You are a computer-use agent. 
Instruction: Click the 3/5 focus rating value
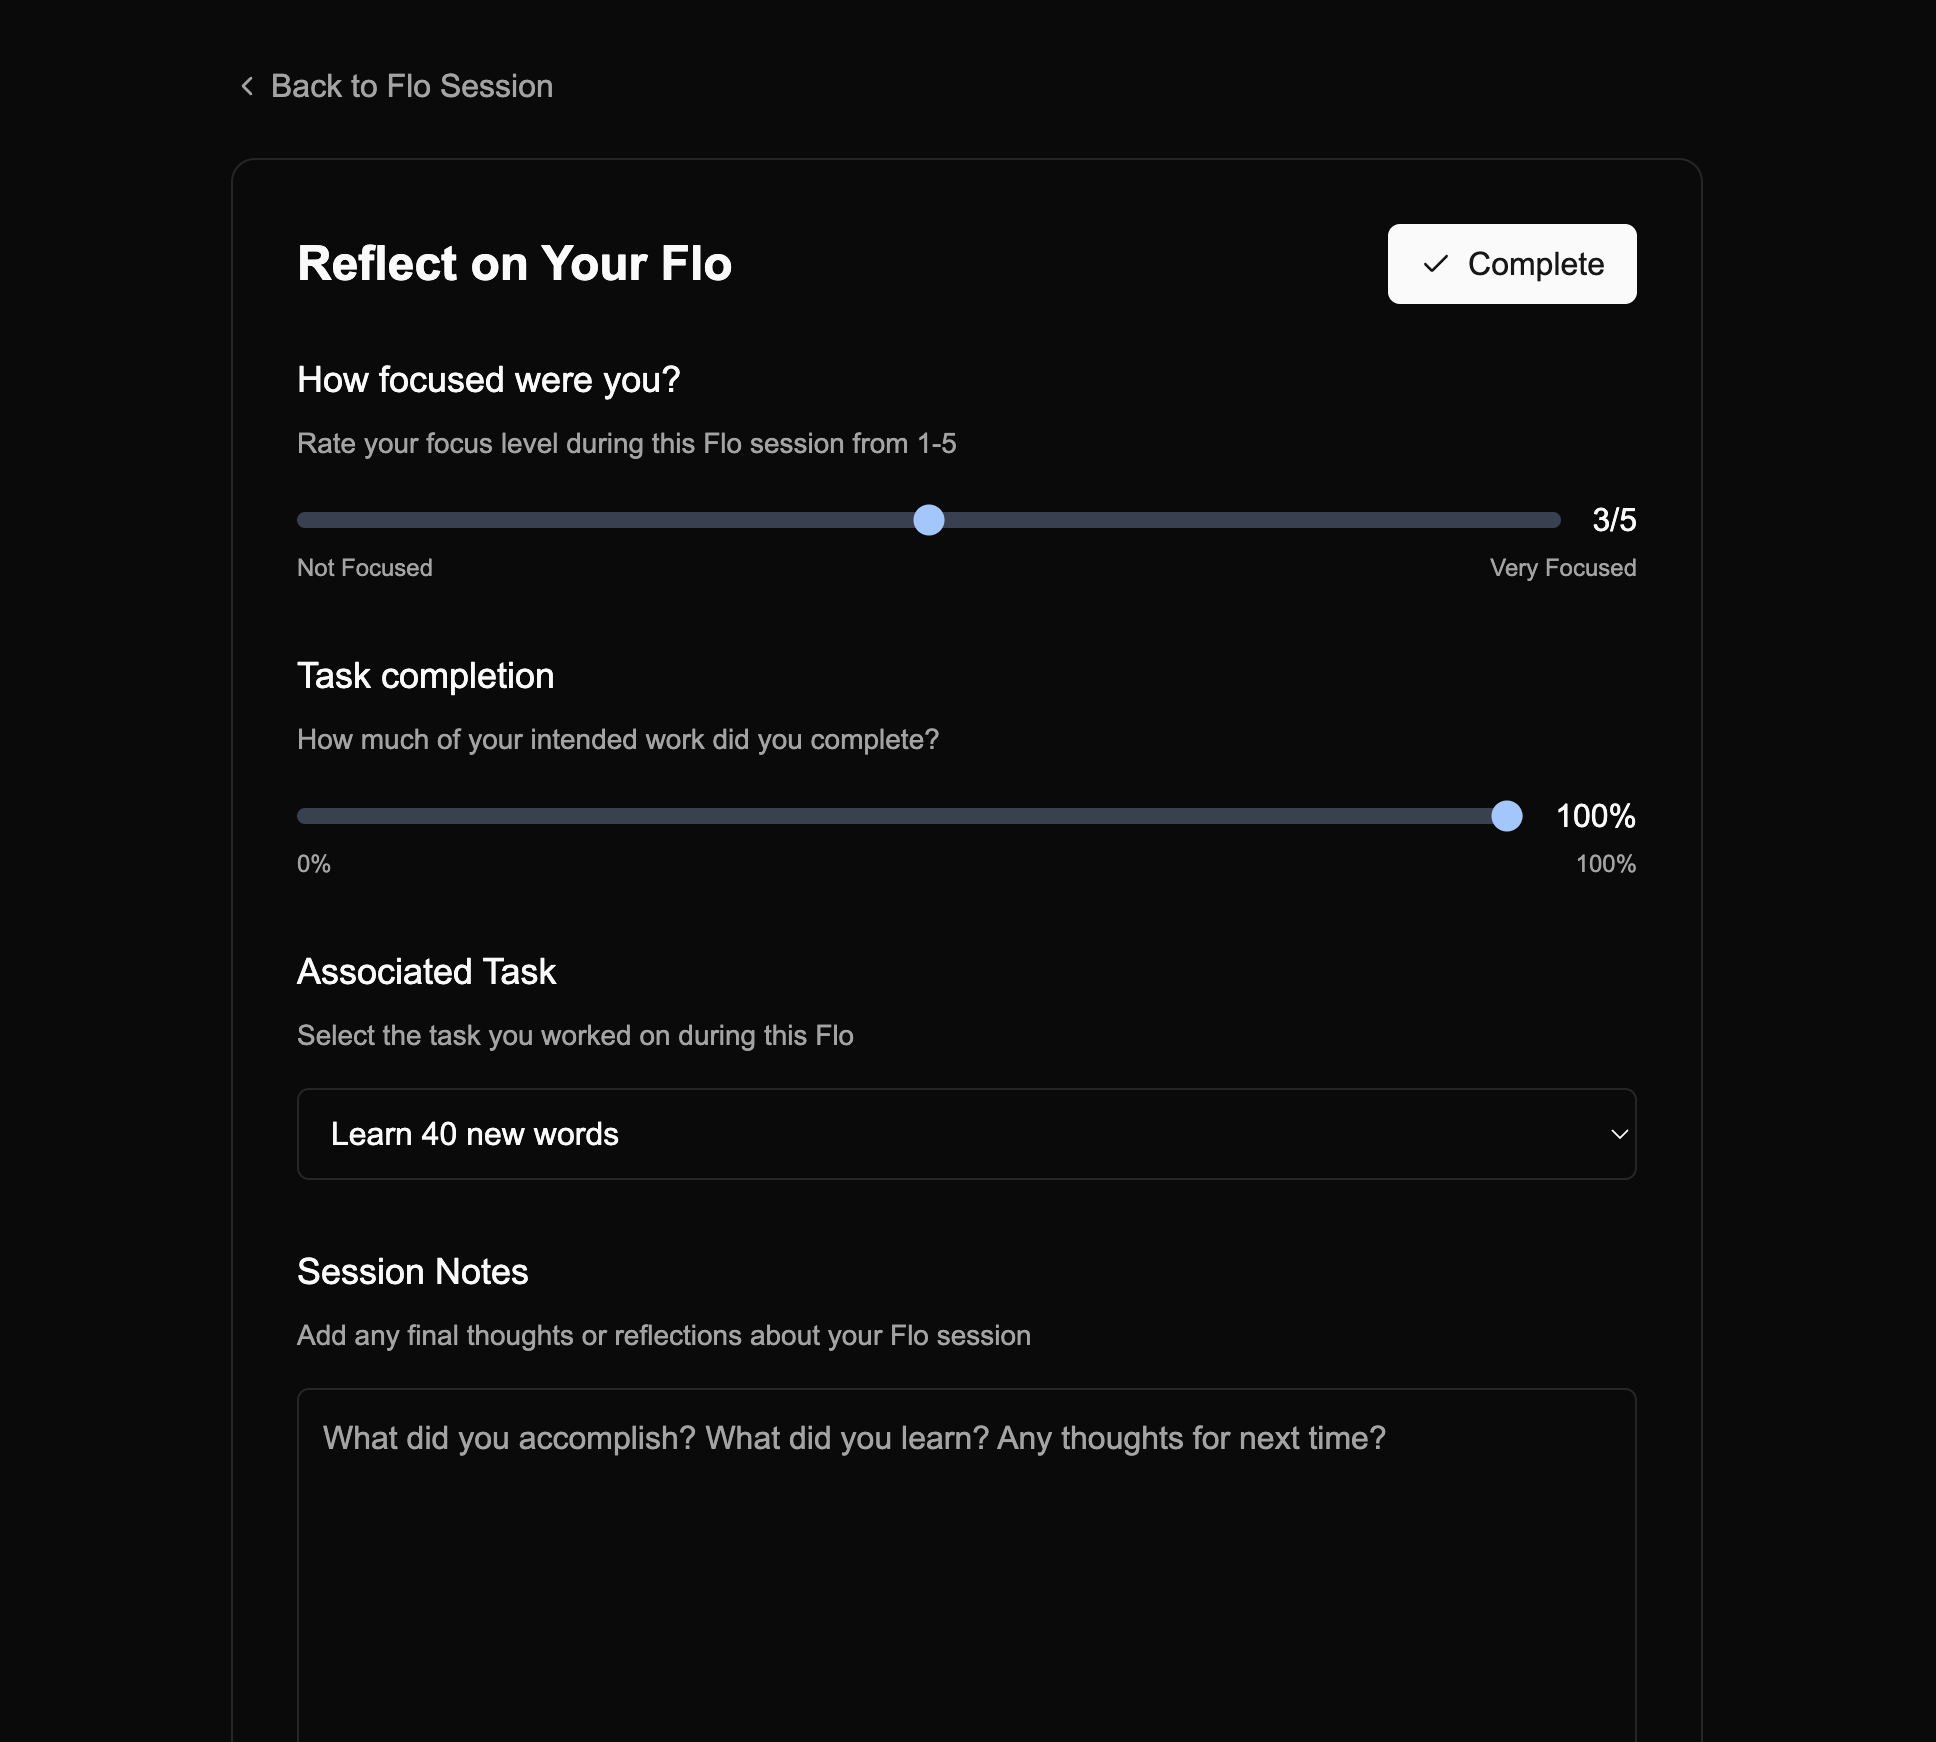tap(1614, 520)
